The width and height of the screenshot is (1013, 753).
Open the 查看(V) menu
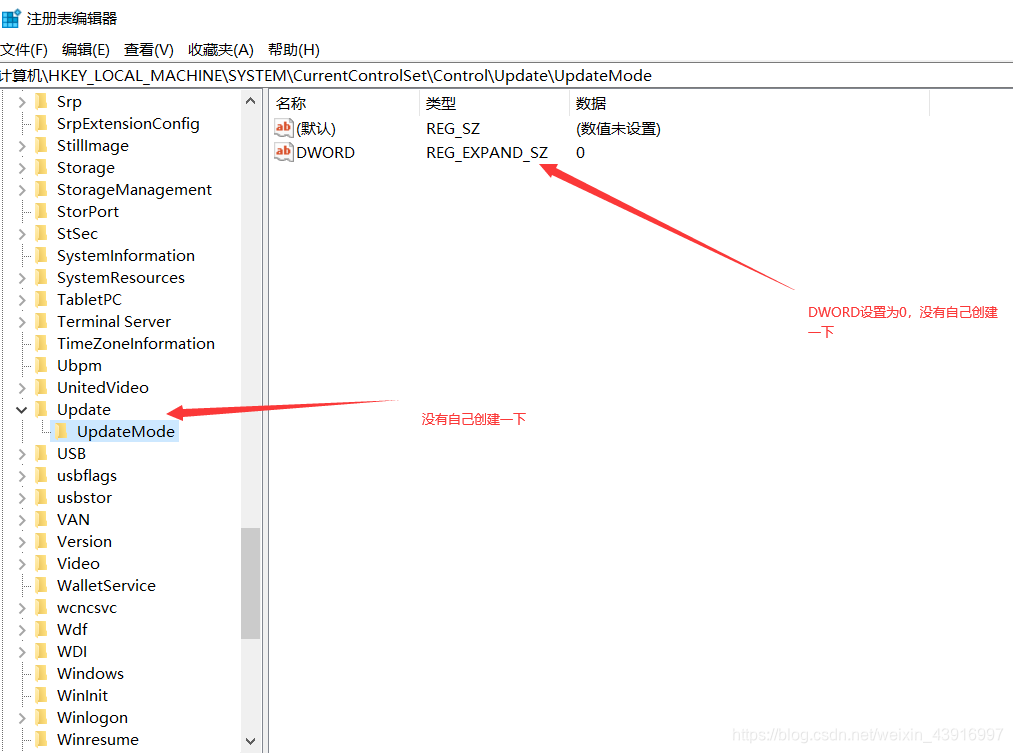[148, 50]
